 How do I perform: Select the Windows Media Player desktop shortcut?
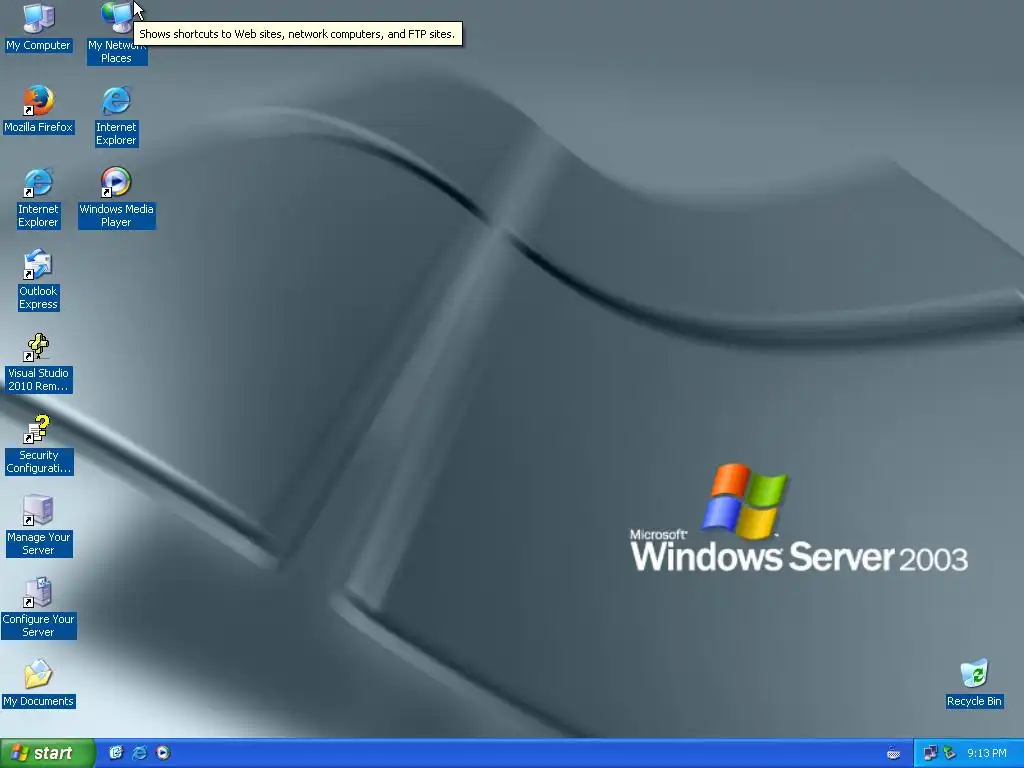(116, 198)
